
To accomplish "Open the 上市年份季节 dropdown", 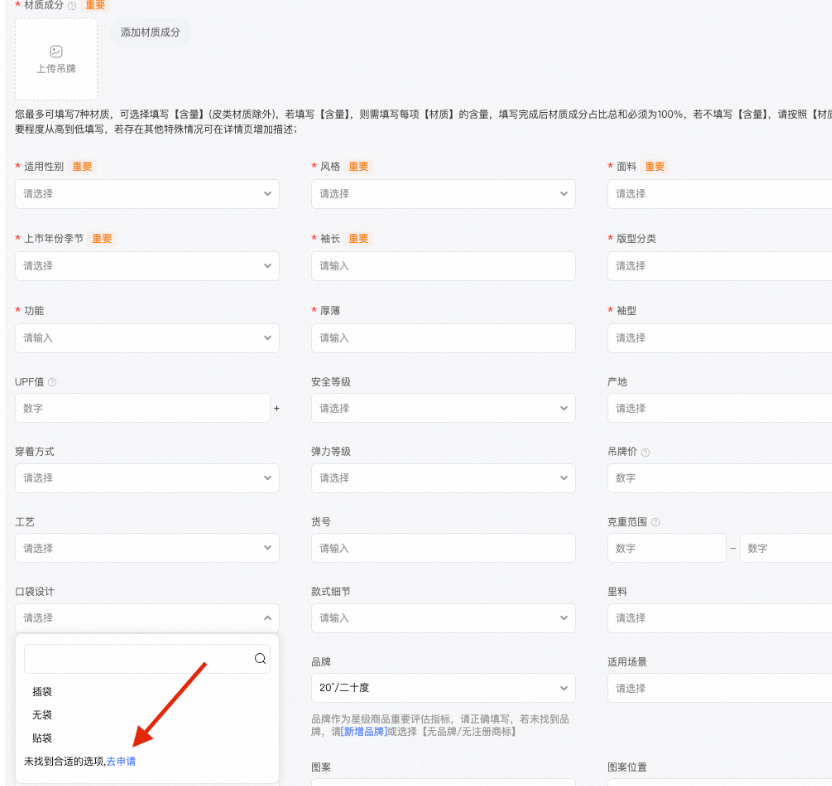I will 147,266.
